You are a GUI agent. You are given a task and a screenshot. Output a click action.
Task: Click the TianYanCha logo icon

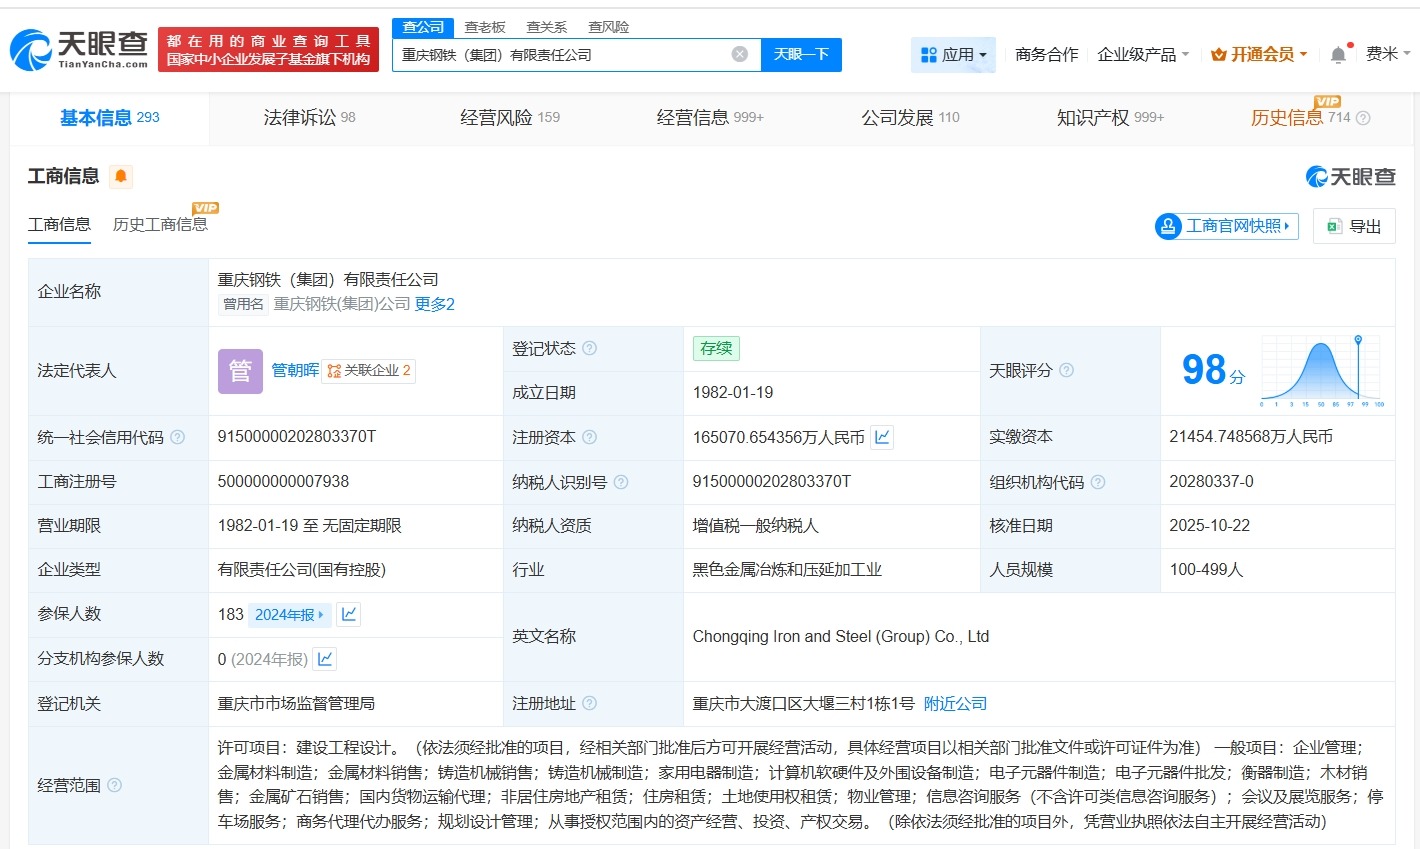32,48
